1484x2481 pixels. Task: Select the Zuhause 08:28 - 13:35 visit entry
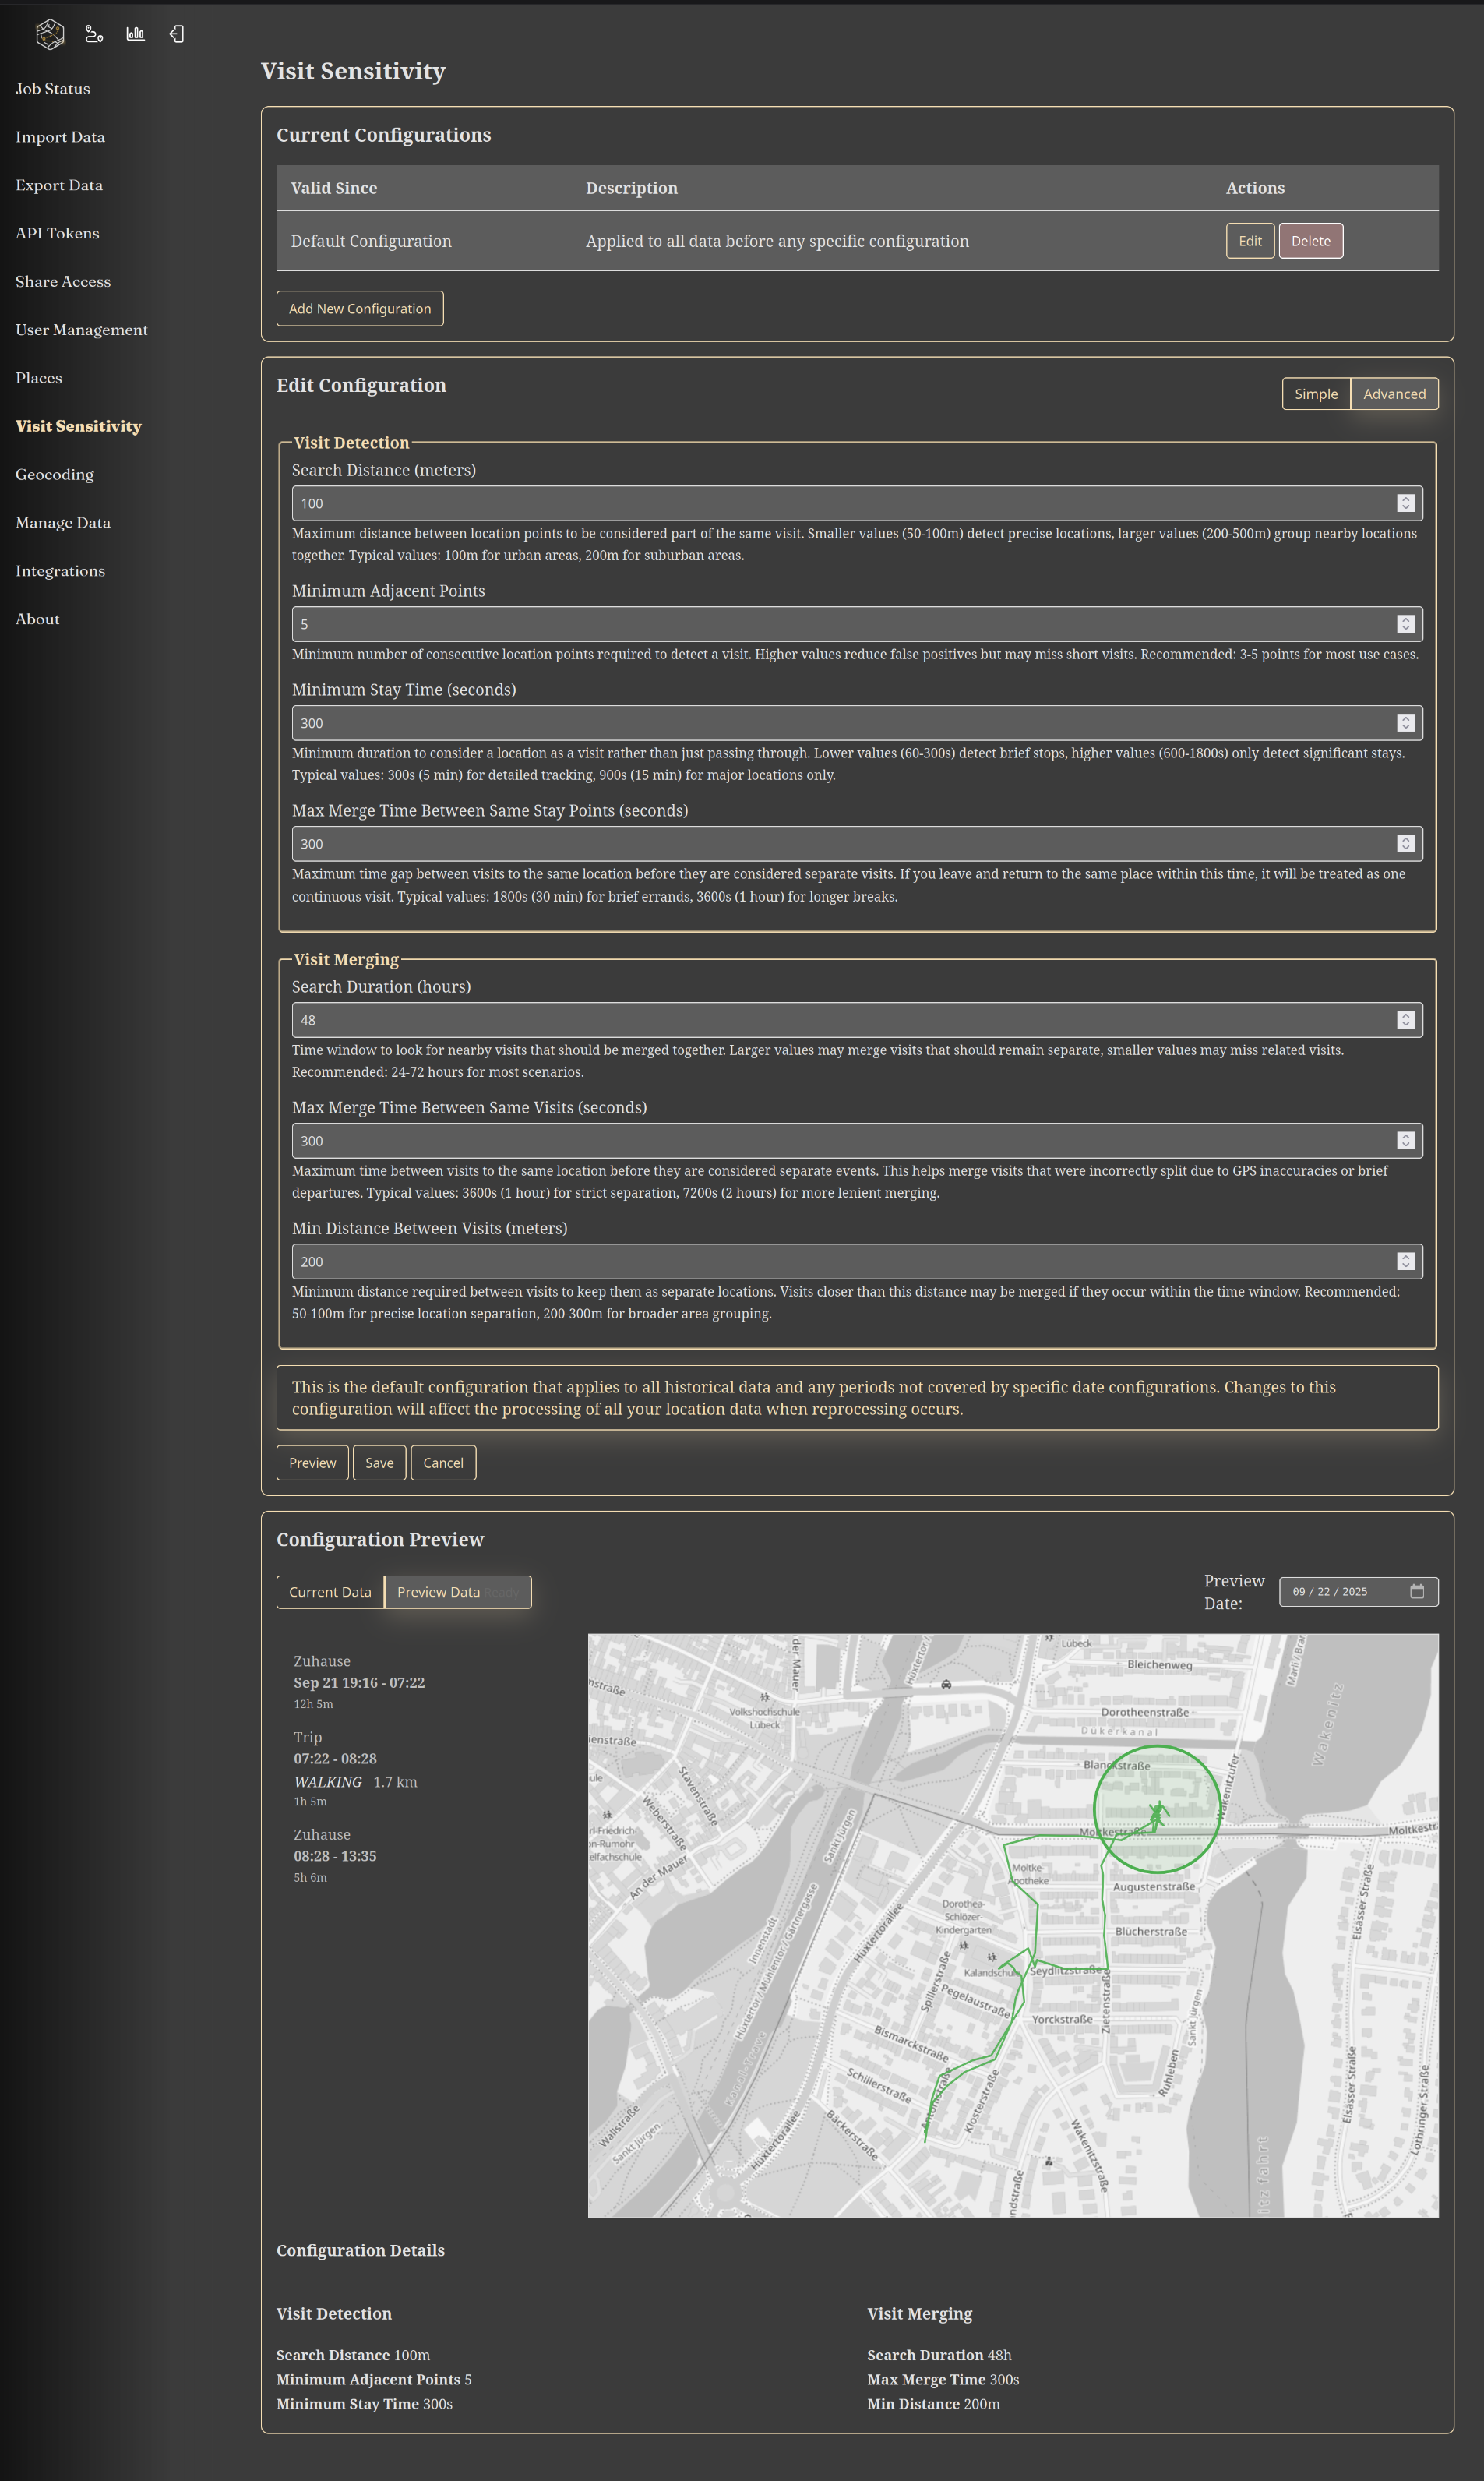coord(335,1856)
